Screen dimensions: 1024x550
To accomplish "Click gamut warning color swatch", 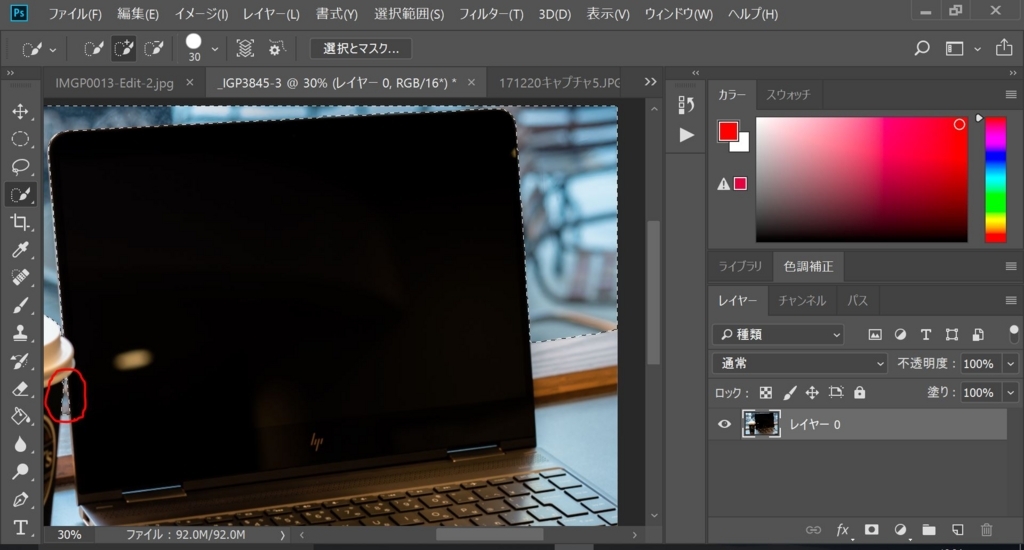I will pos(740,184).
